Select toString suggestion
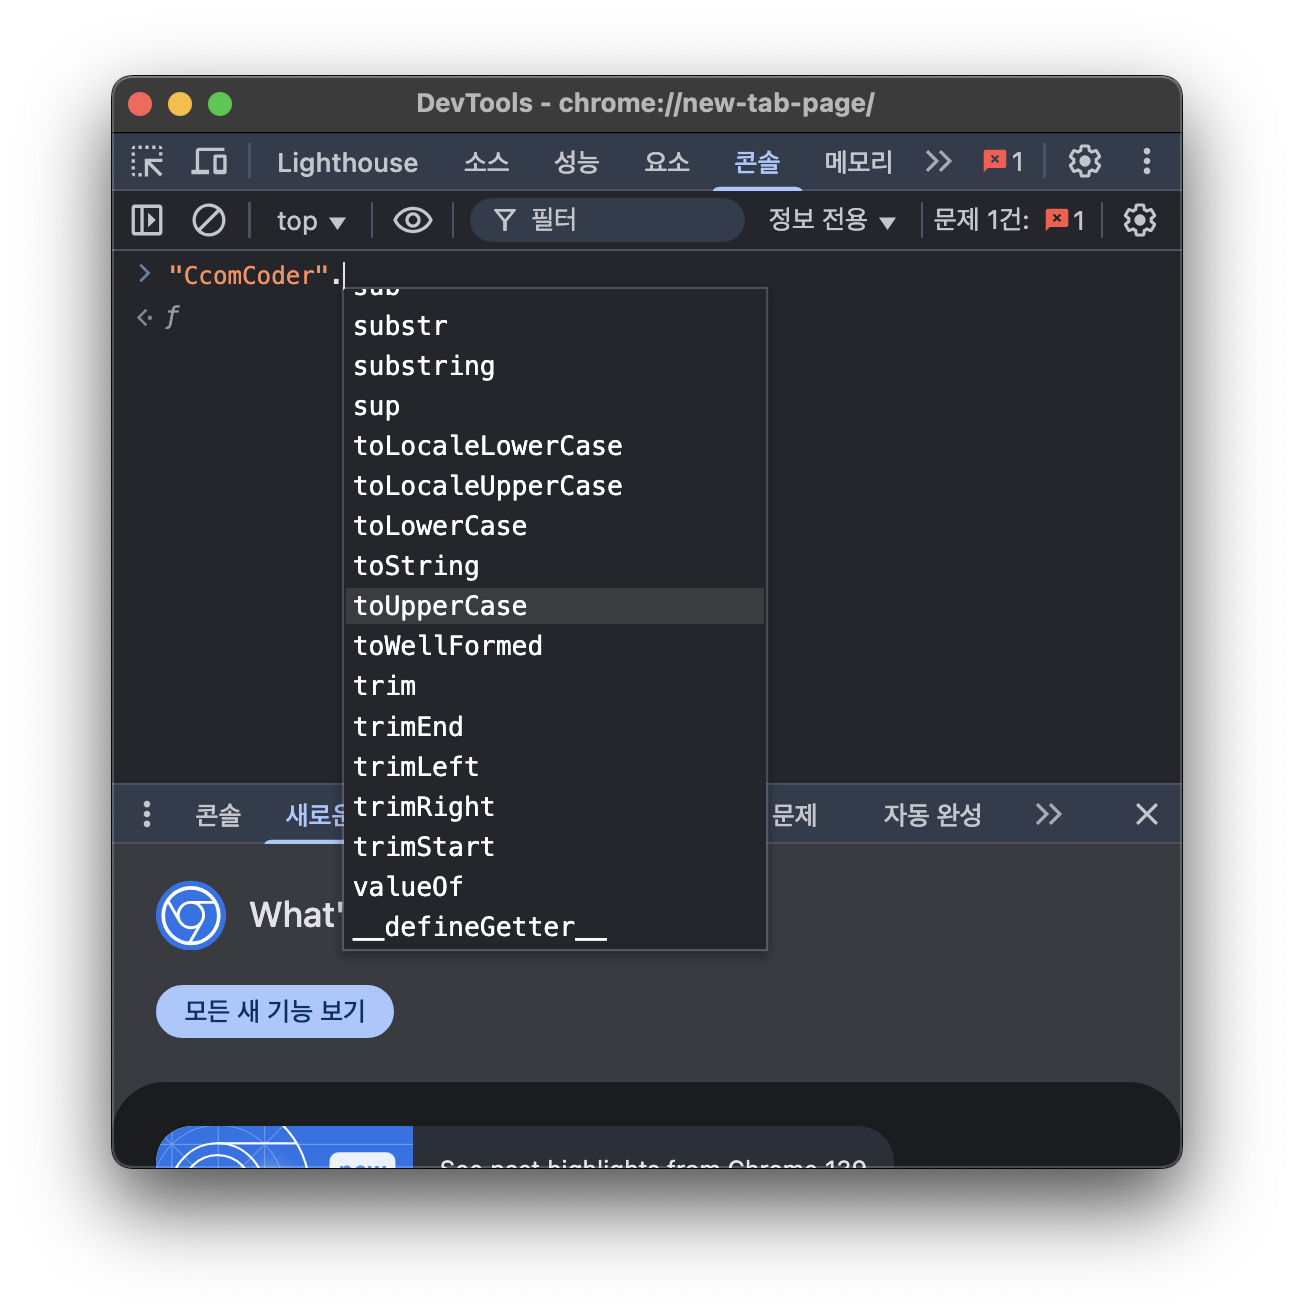The width and height of the screenshot is (1294, 1316). (x=555, y=566)
